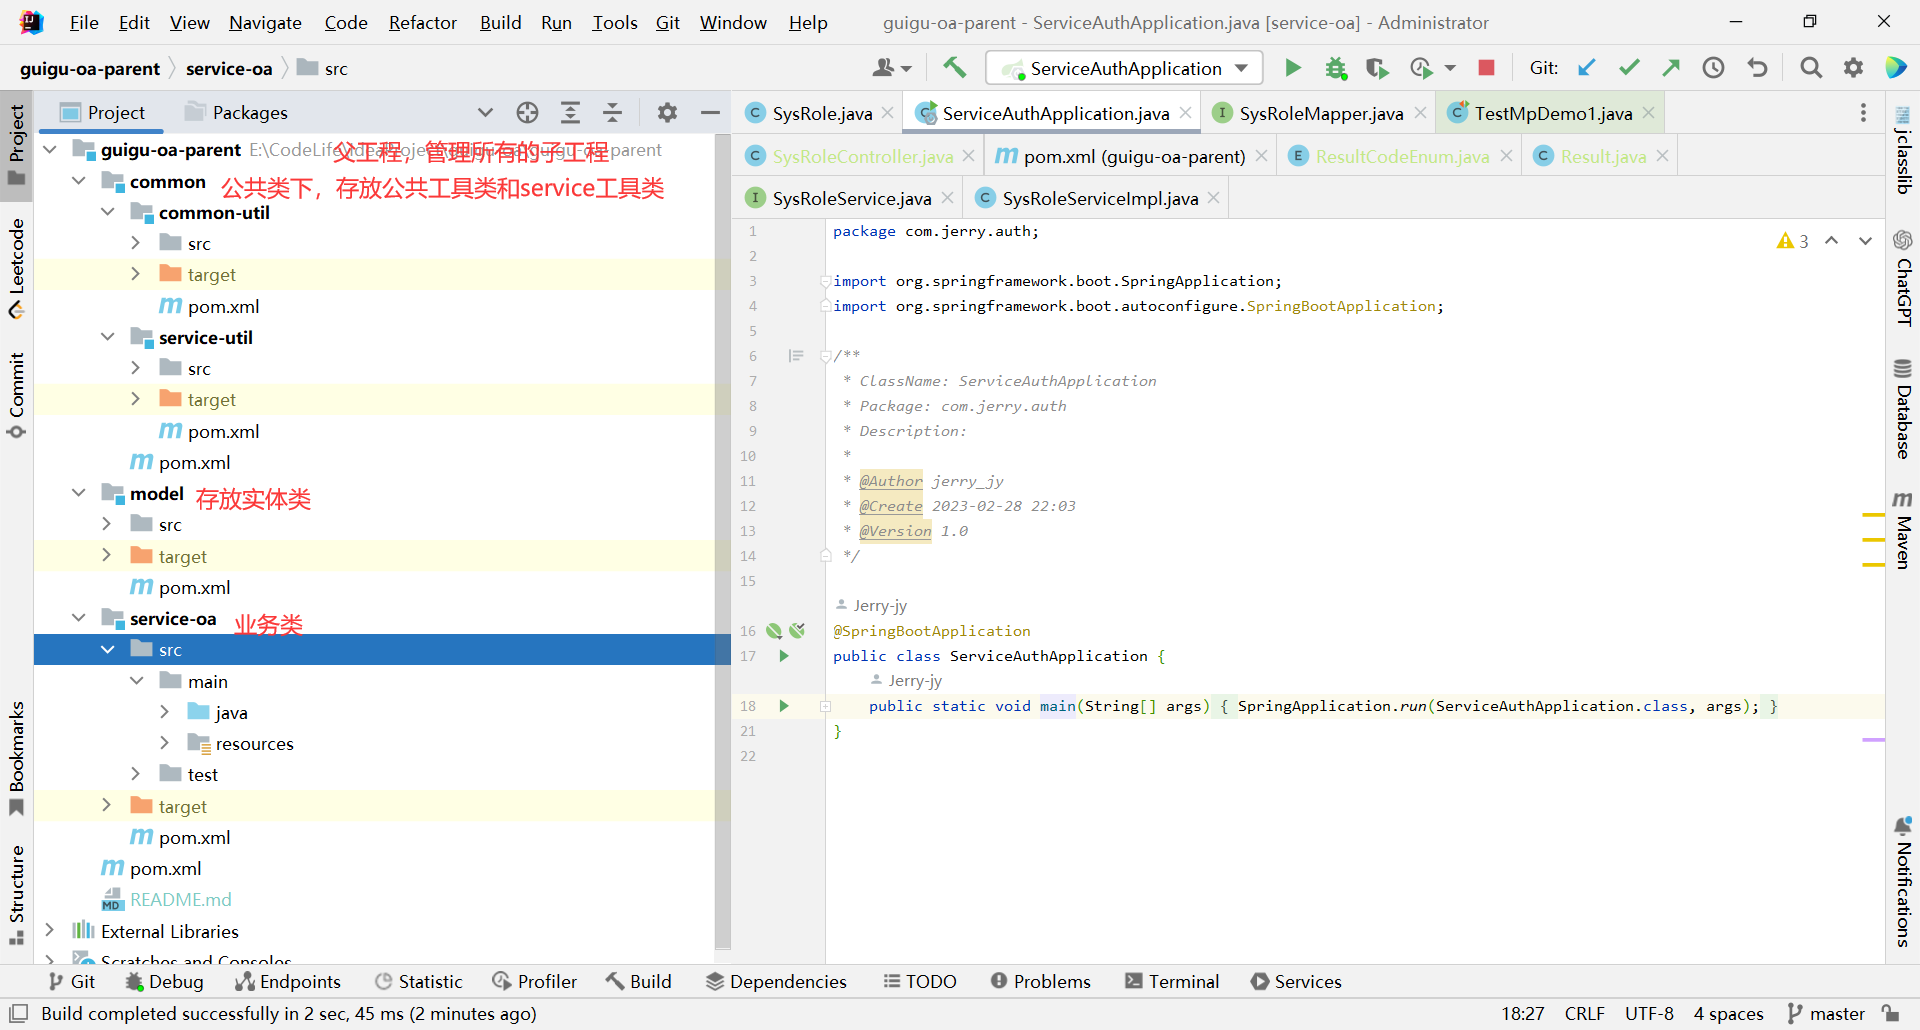Image resolution: width=1920 pixels, height=1030 pixels.
Task: Open the Refactor menu
Action: 422,22
